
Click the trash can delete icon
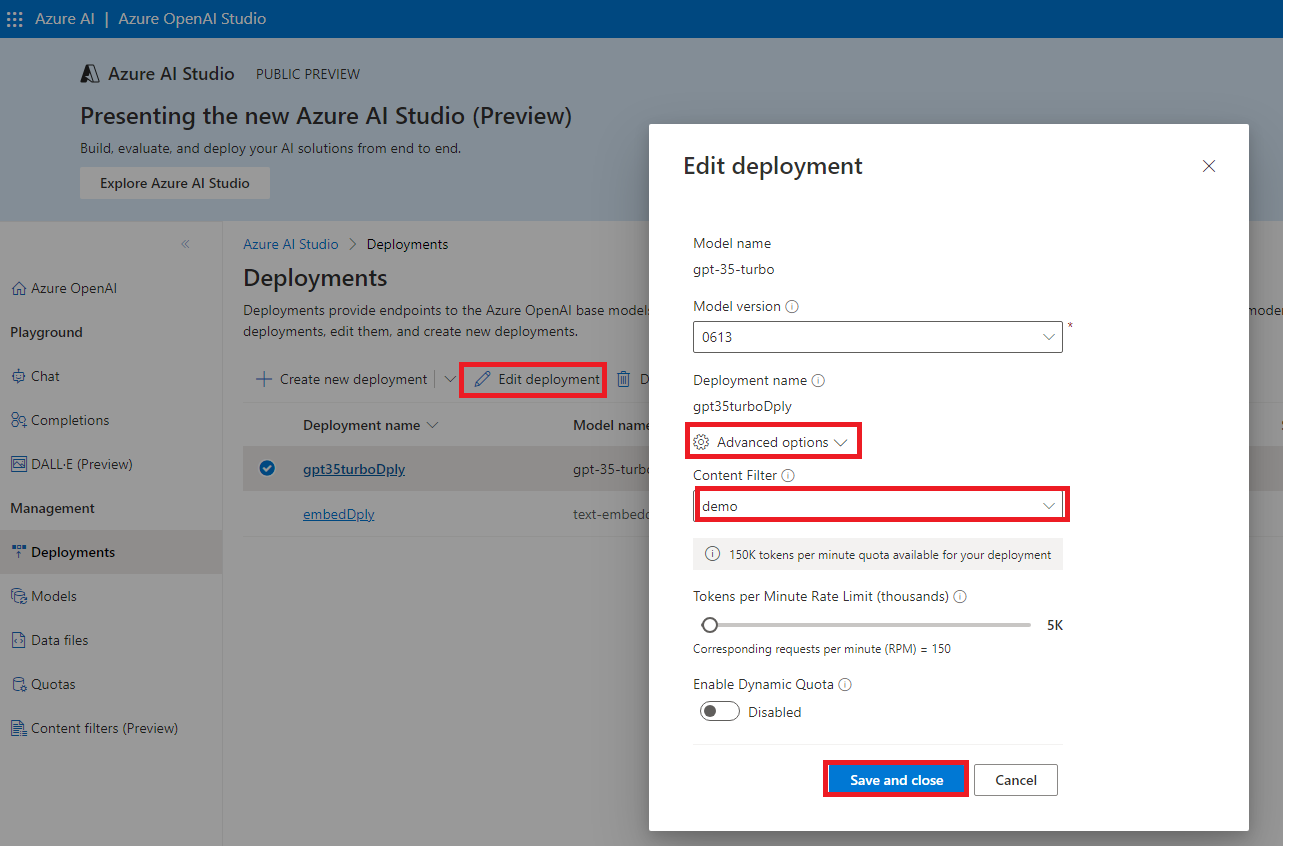coord(624,379)
